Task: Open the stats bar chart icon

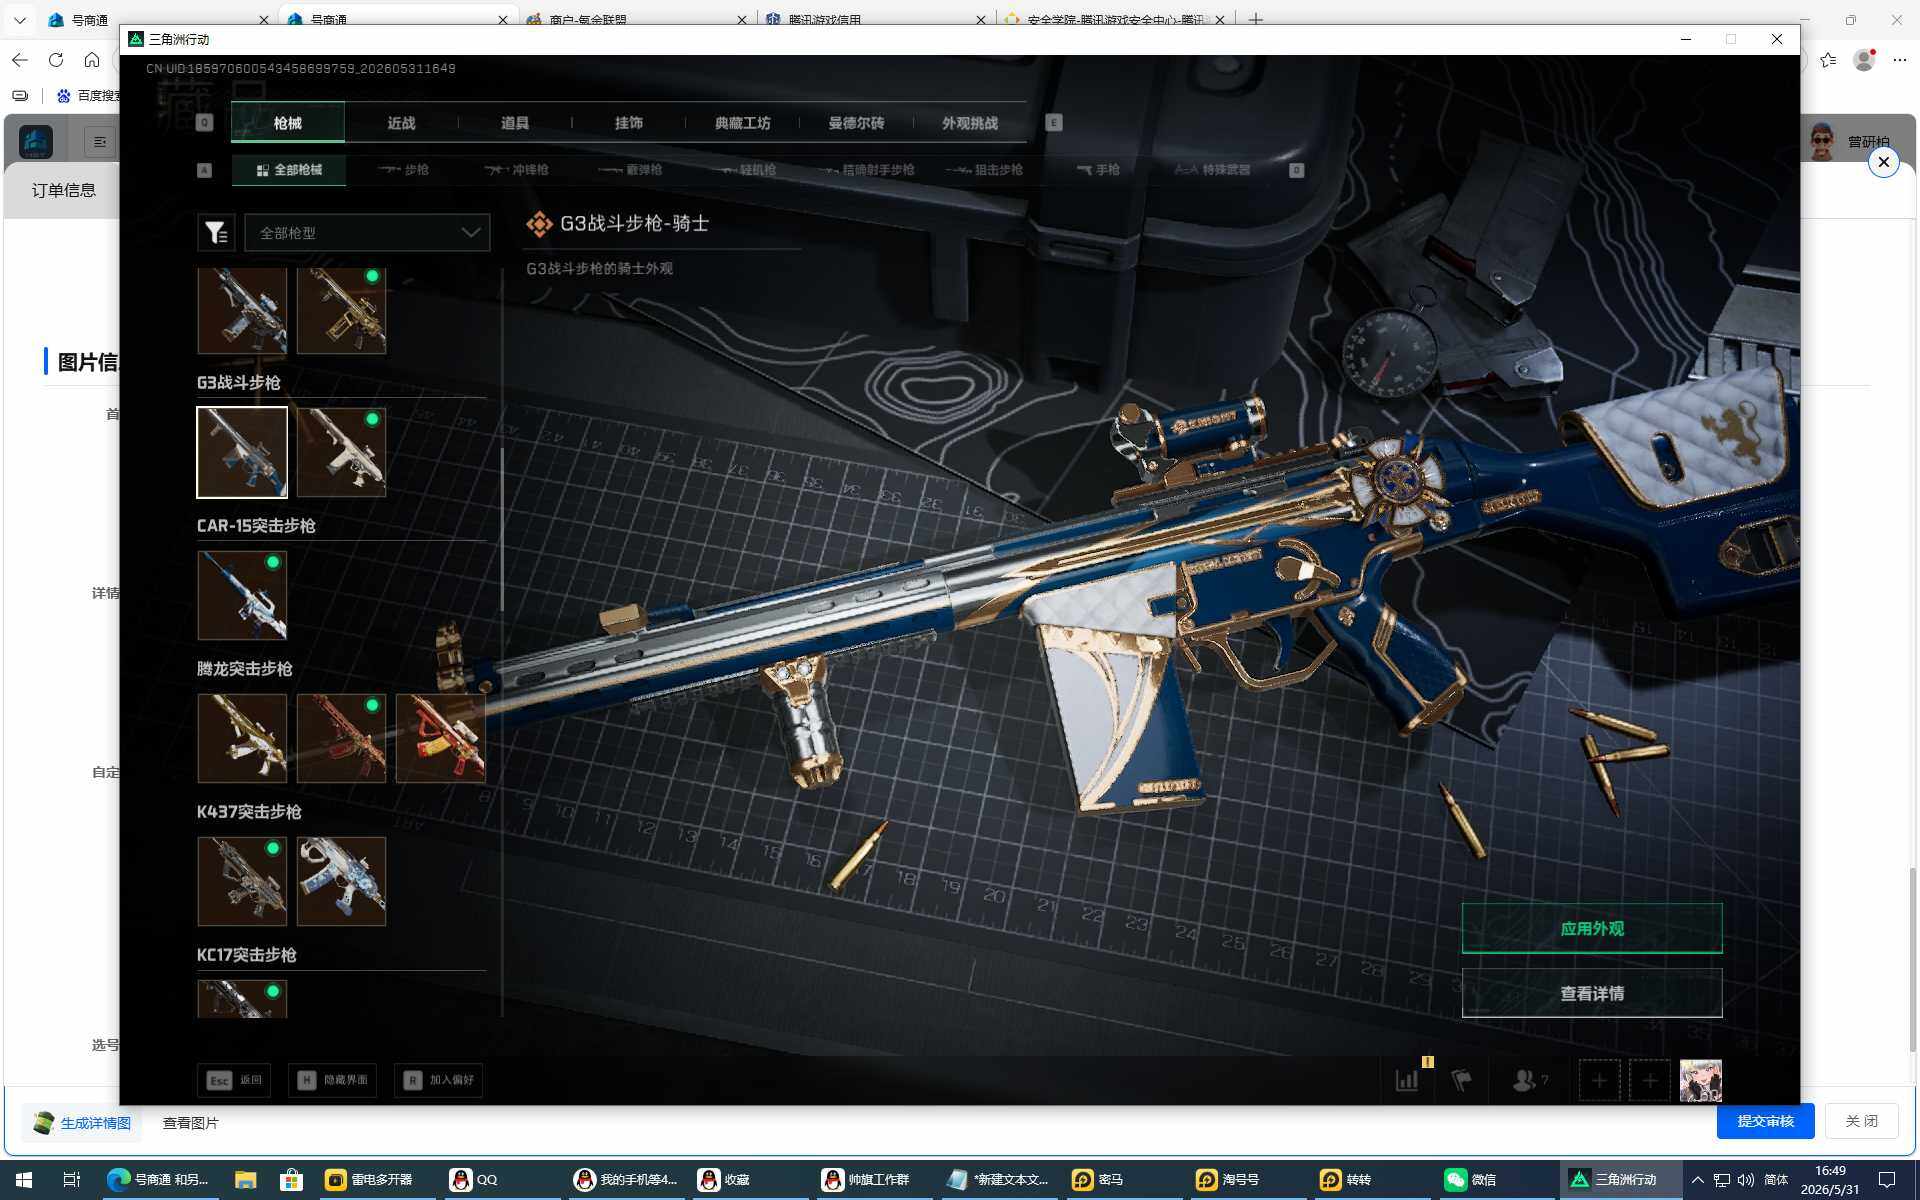Action: 1407,1080
